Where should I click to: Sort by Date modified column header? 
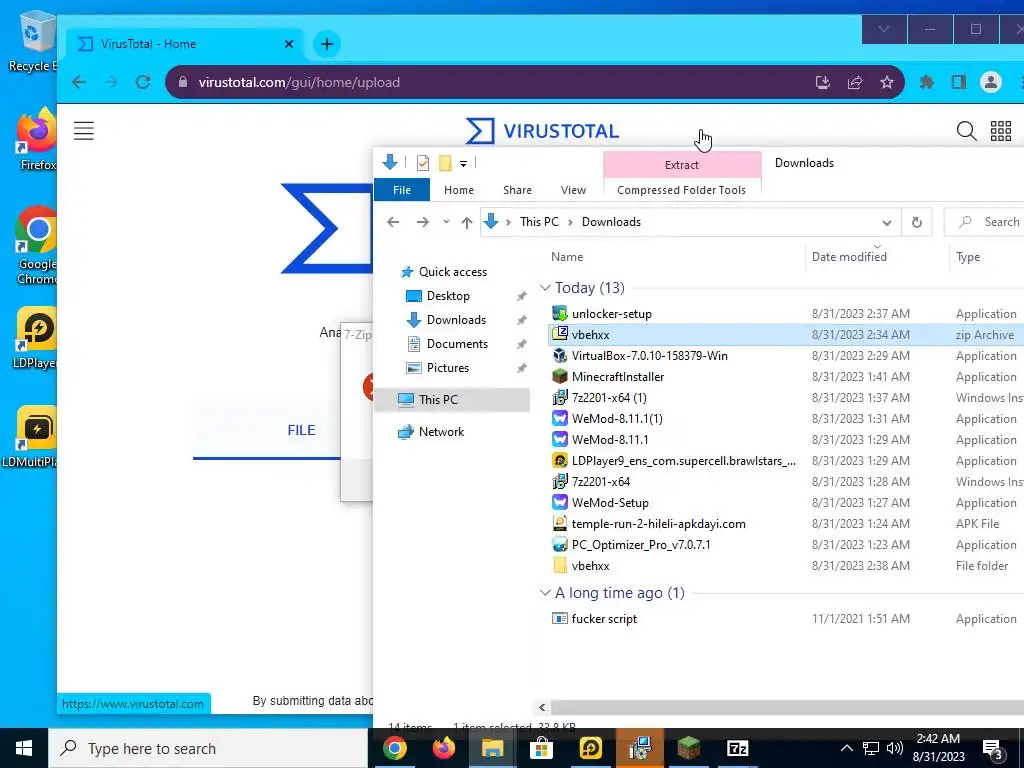(849, 257)
